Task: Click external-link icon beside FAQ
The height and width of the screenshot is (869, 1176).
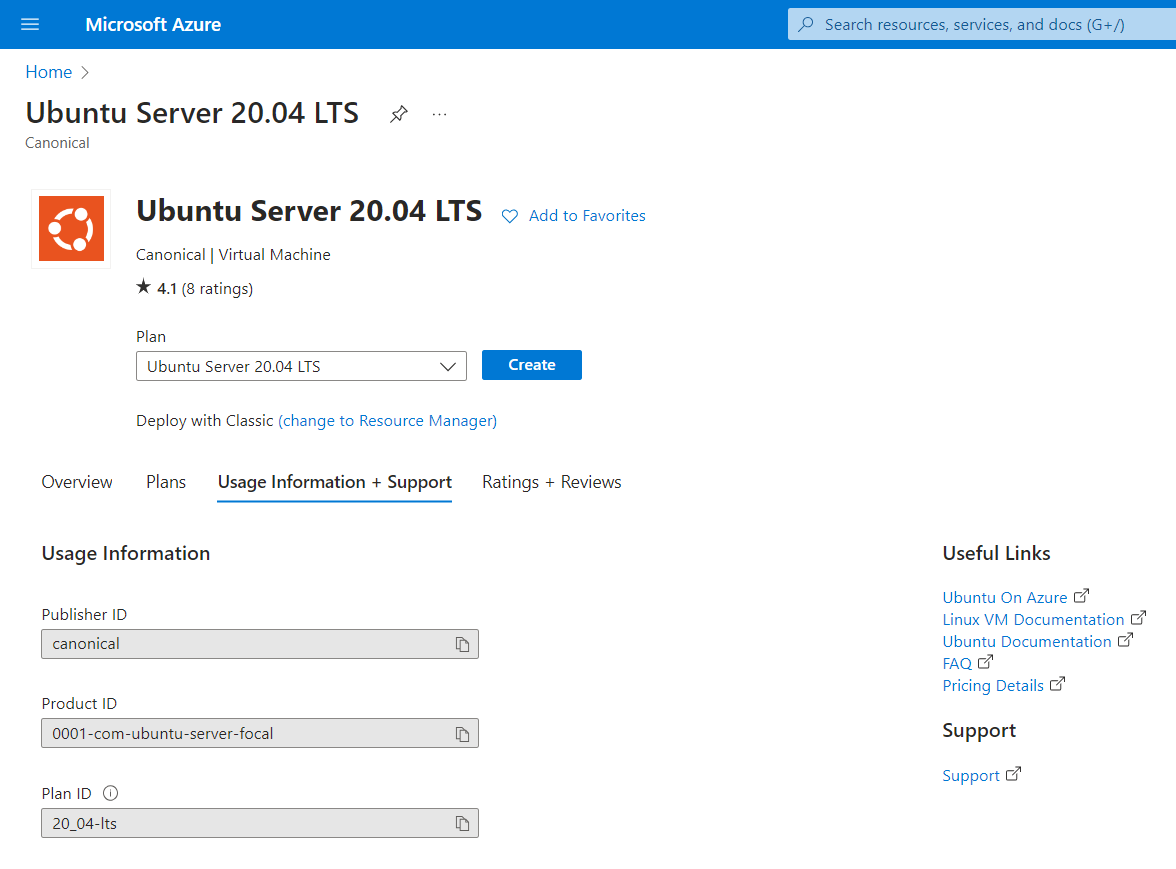Action: tap(986, 661)
